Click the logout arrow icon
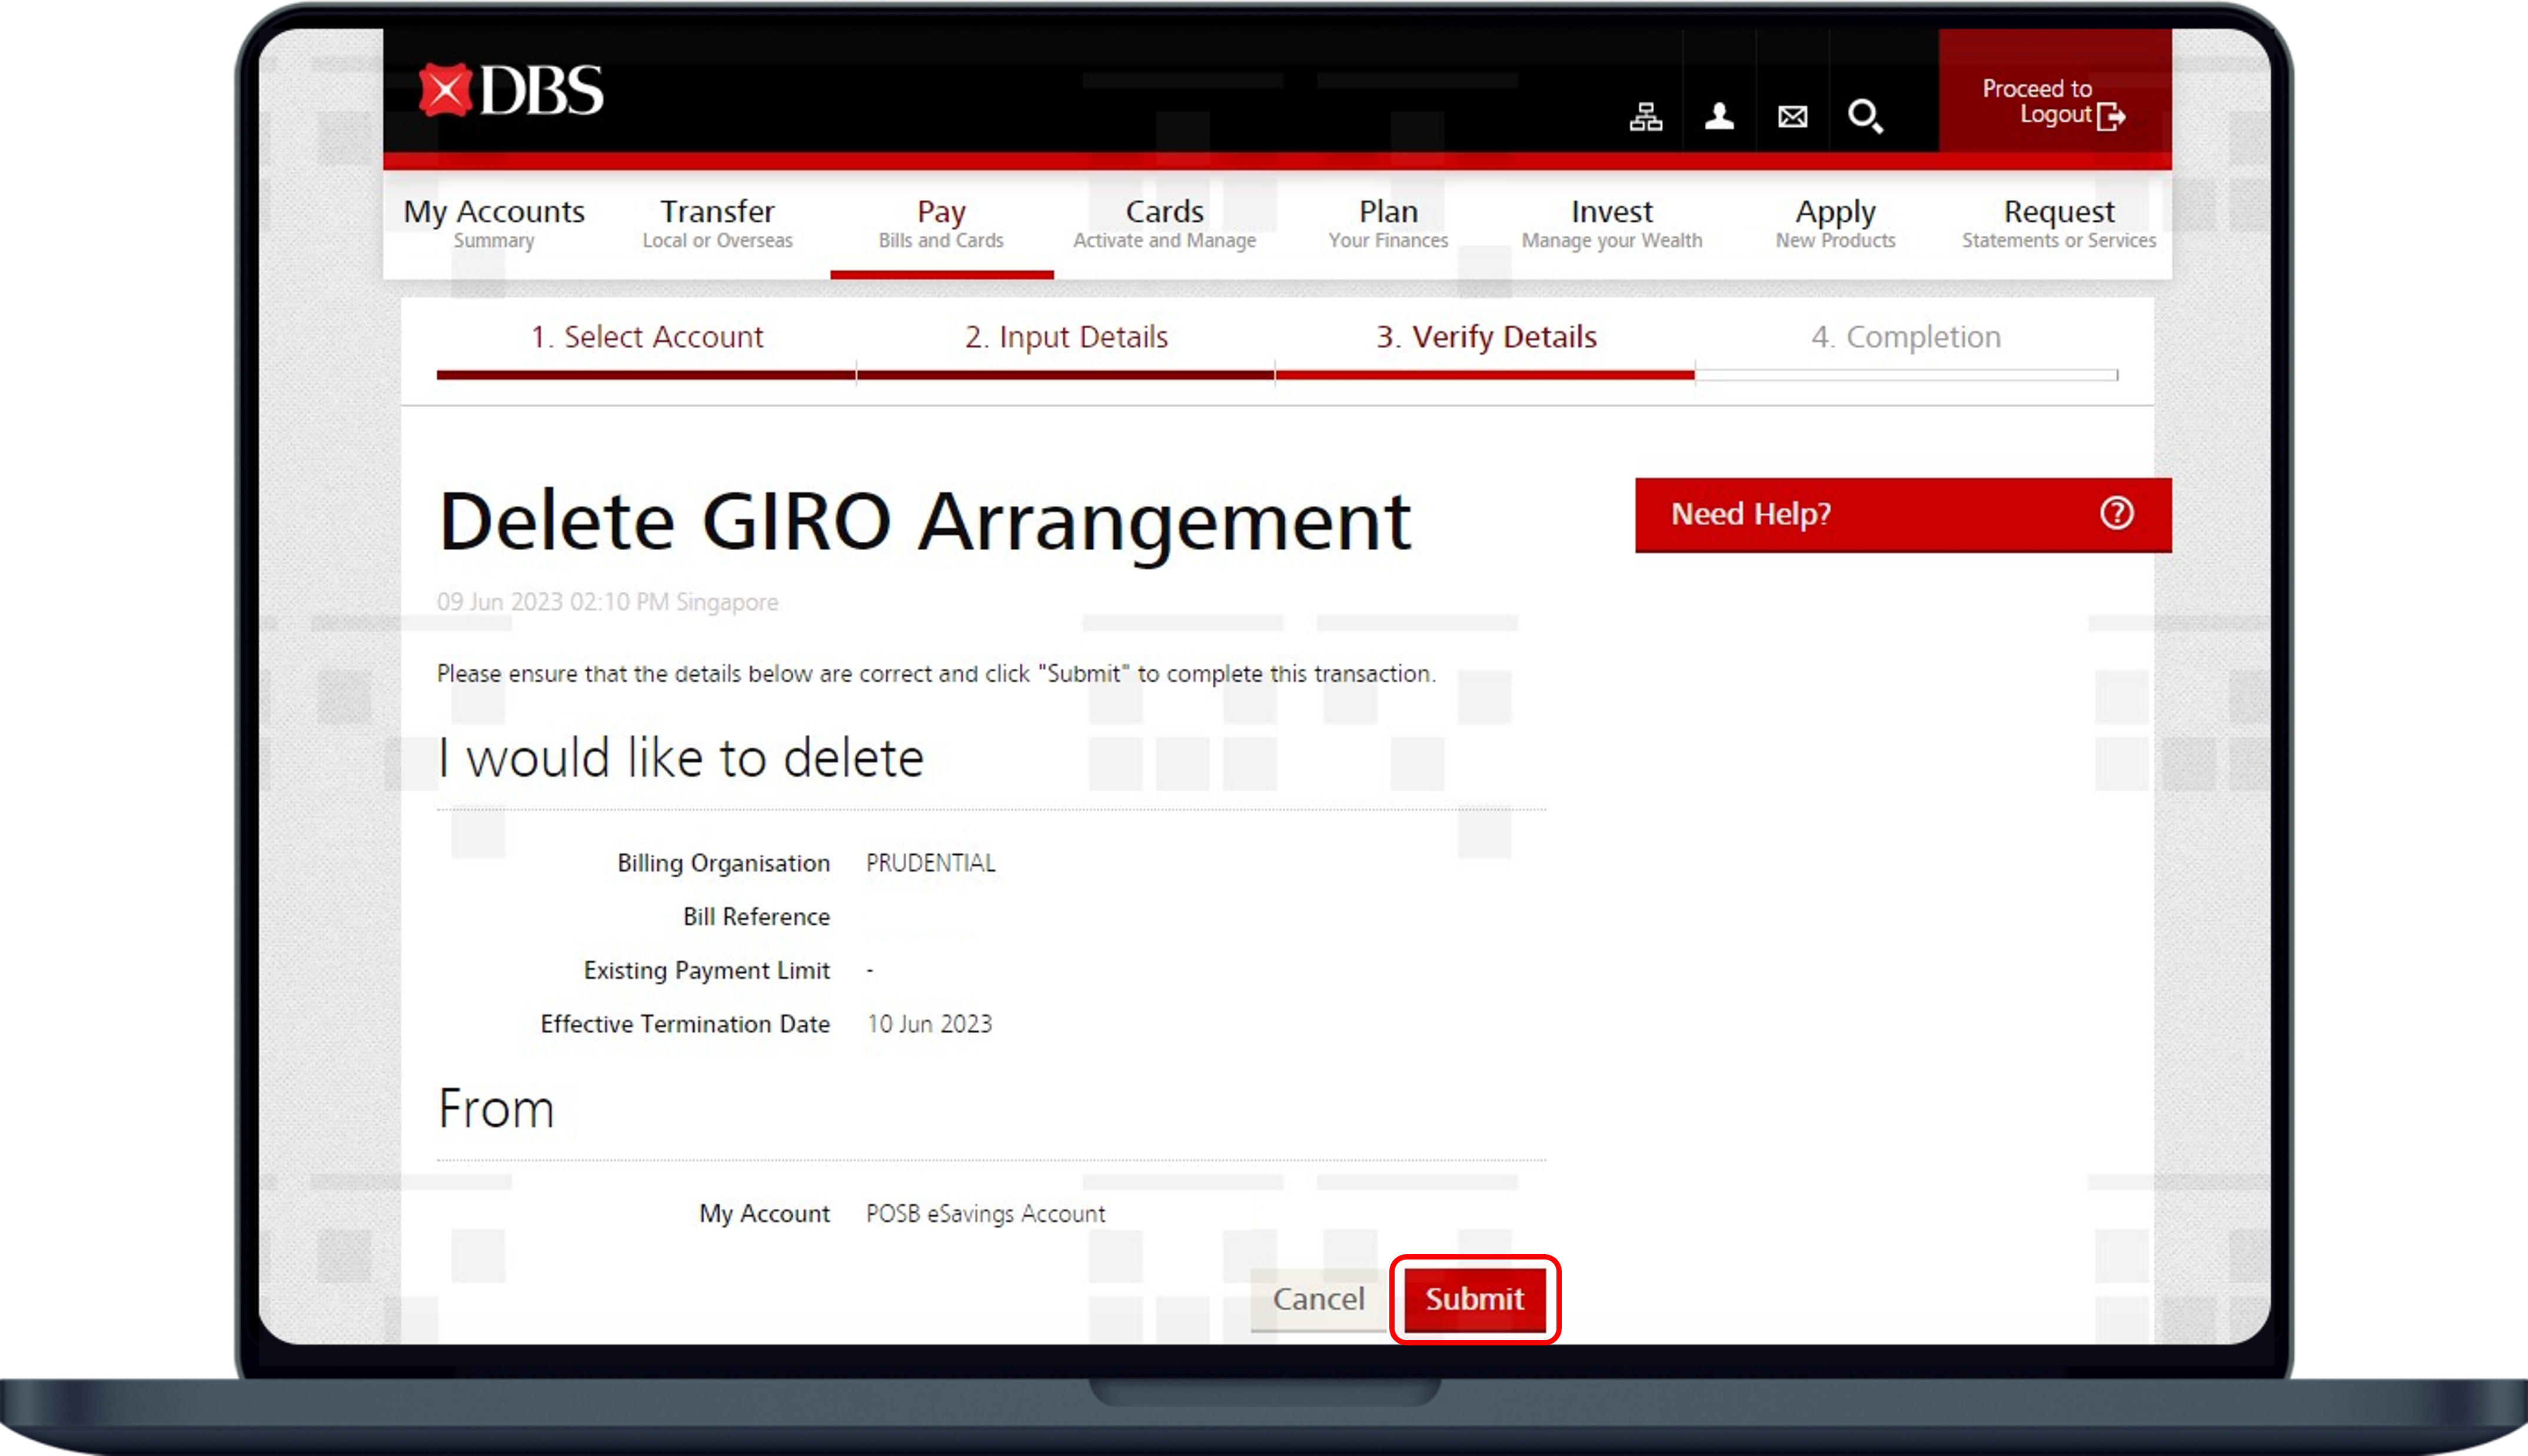2528x1456 pixels. (2110, 117)
